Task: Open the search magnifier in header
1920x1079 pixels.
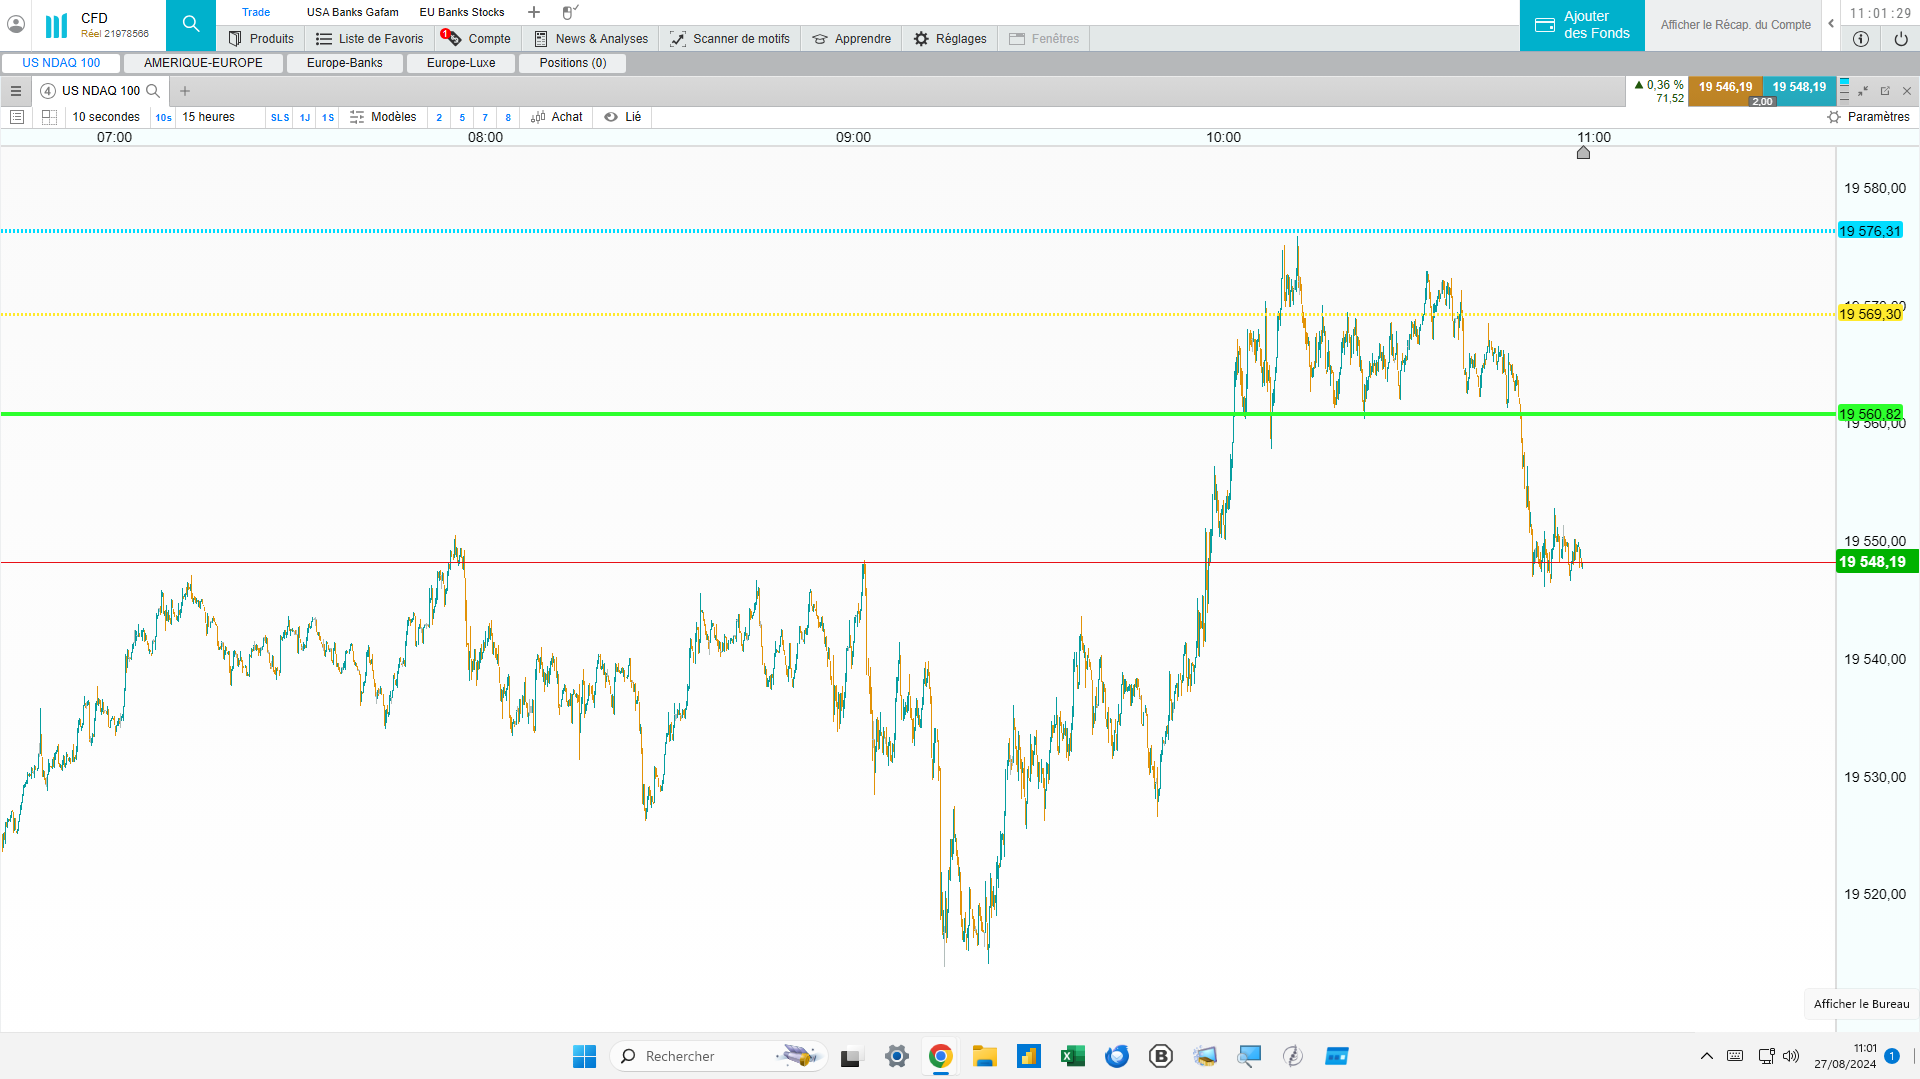Action: coord(191,25)
